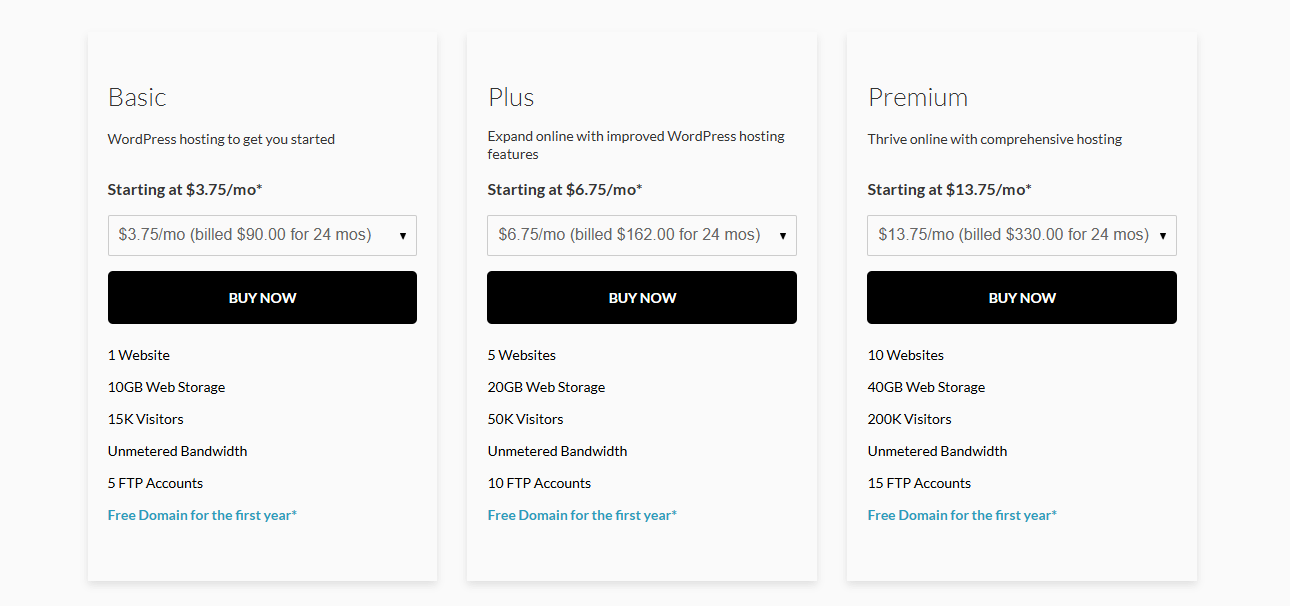Screen dimensions: 1290x606
Task: Follow Plus plan's Free Domain link
Action: pyautogui.click(x=582, y=515)
